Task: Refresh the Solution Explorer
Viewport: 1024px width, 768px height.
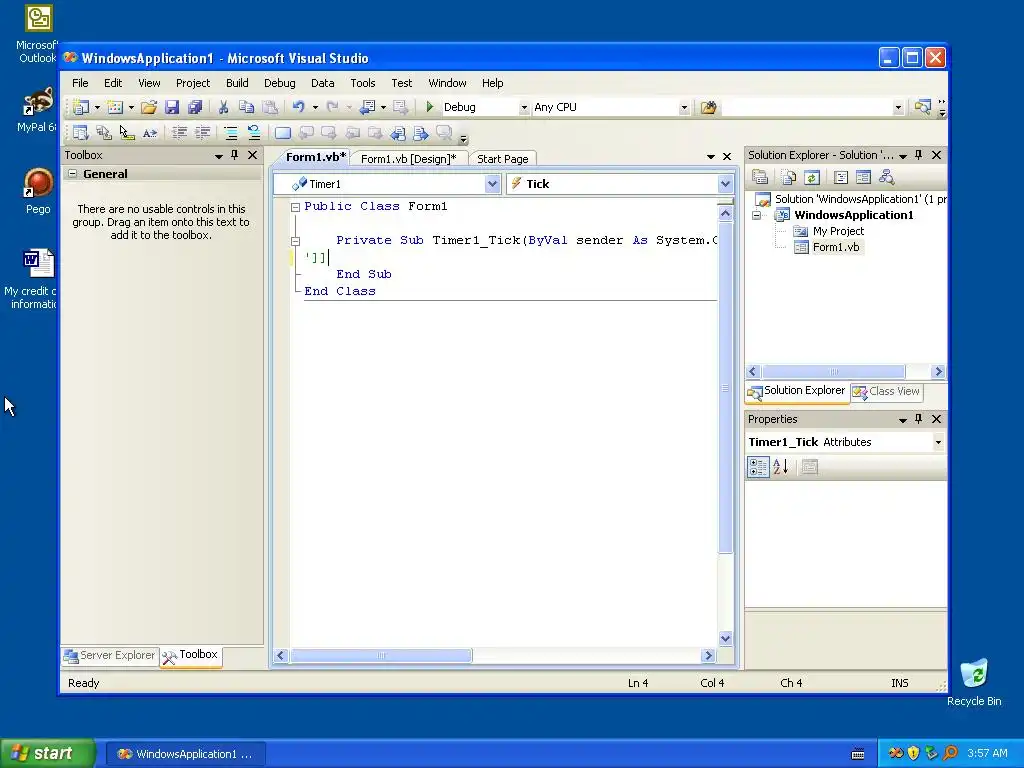Action: [812, 177]
